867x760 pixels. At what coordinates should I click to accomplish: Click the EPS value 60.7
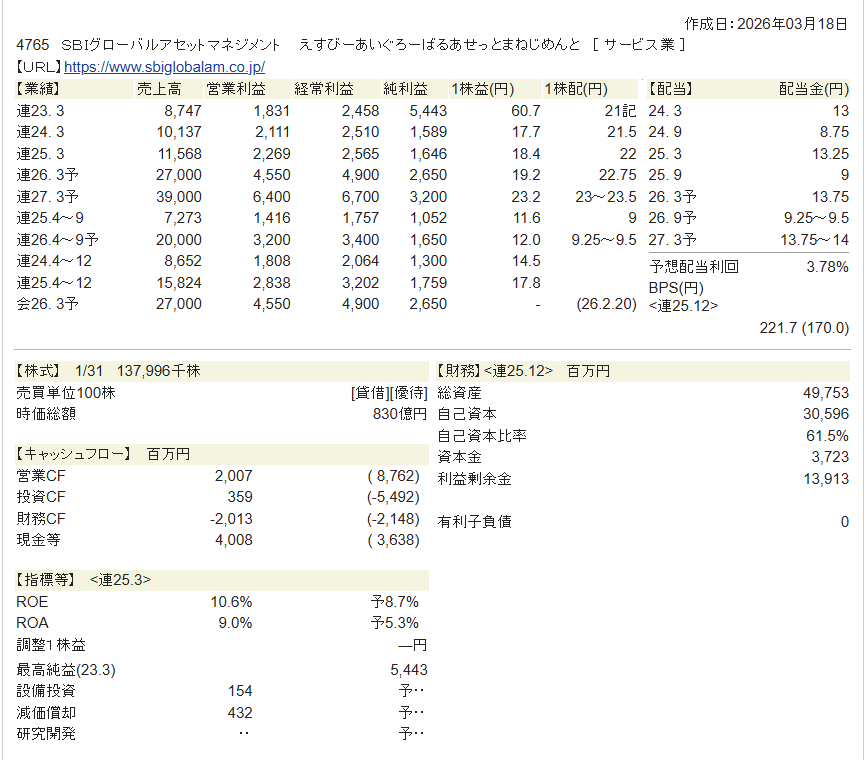click(526, 111)
